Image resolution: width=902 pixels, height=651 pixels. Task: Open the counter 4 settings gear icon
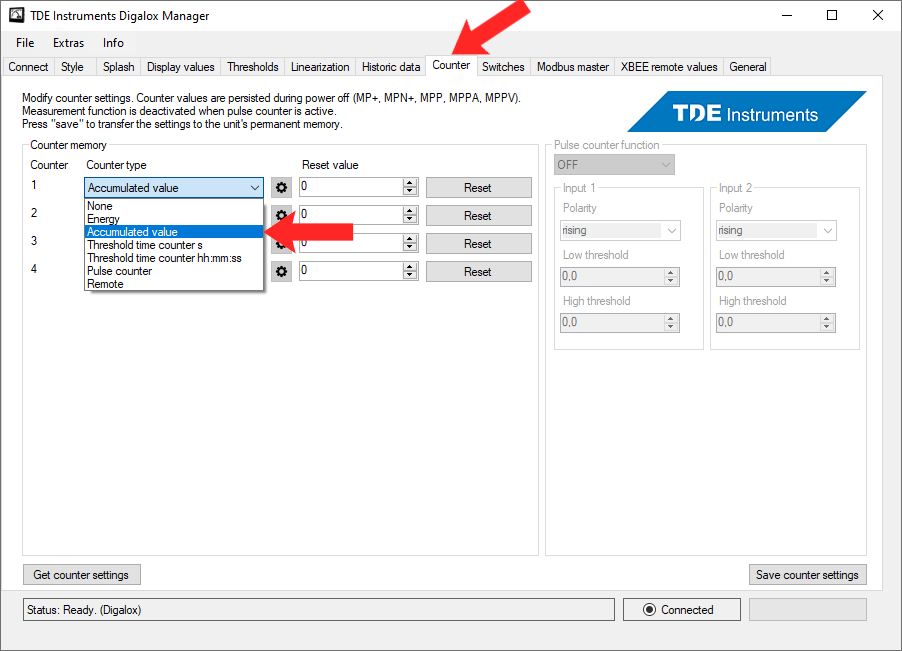(x=281, y=271)
